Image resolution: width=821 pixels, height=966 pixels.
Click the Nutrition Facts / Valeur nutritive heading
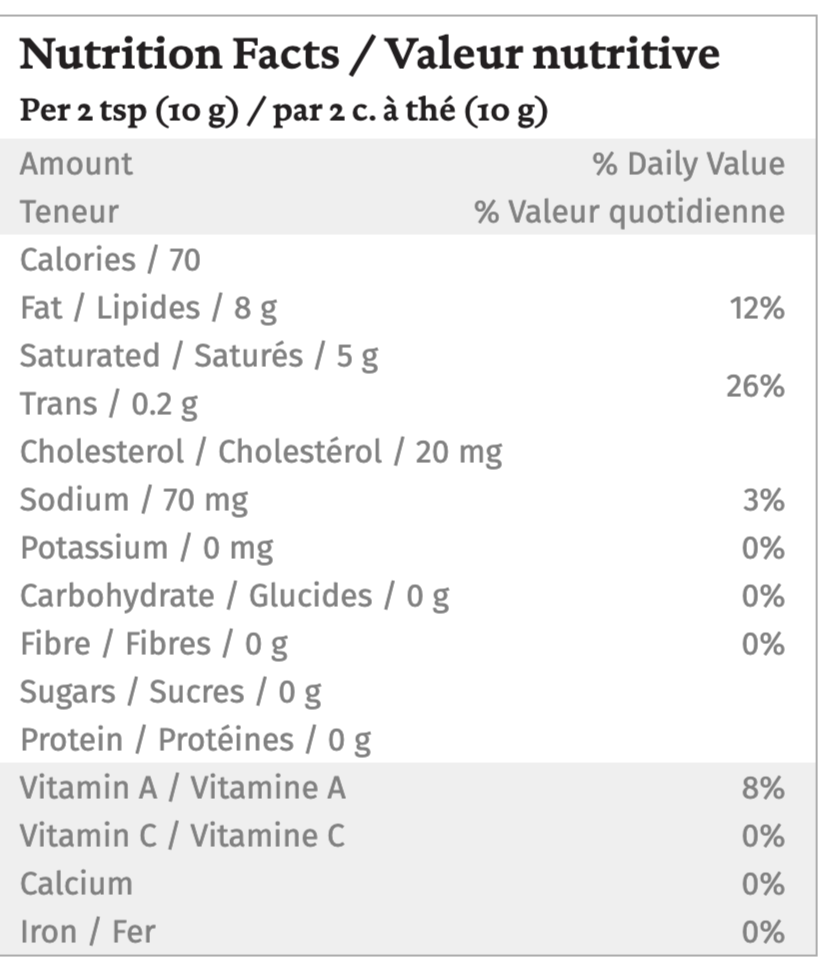click(x=369, y=55)
